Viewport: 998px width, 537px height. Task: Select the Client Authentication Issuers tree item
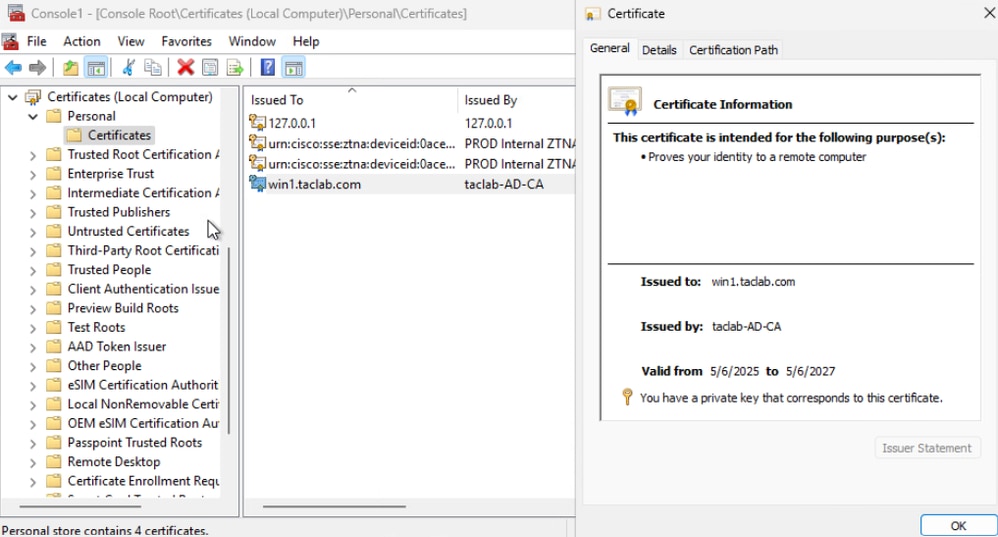143,289
